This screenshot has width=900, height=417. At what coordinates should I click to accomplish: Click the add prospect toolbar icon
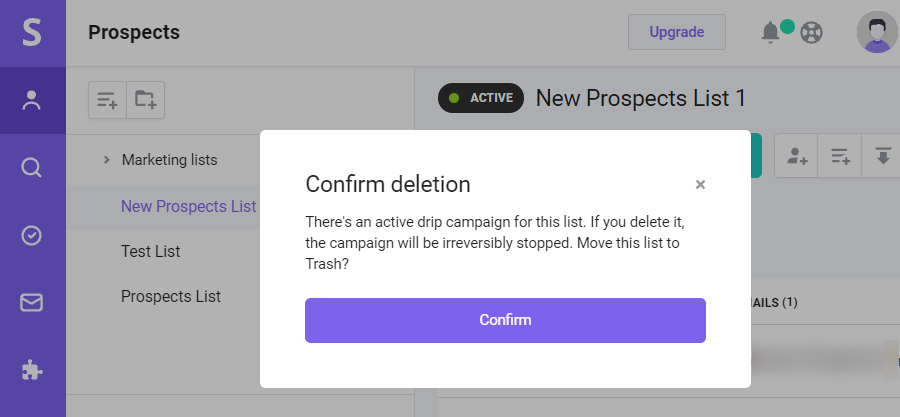click(797, 156)
